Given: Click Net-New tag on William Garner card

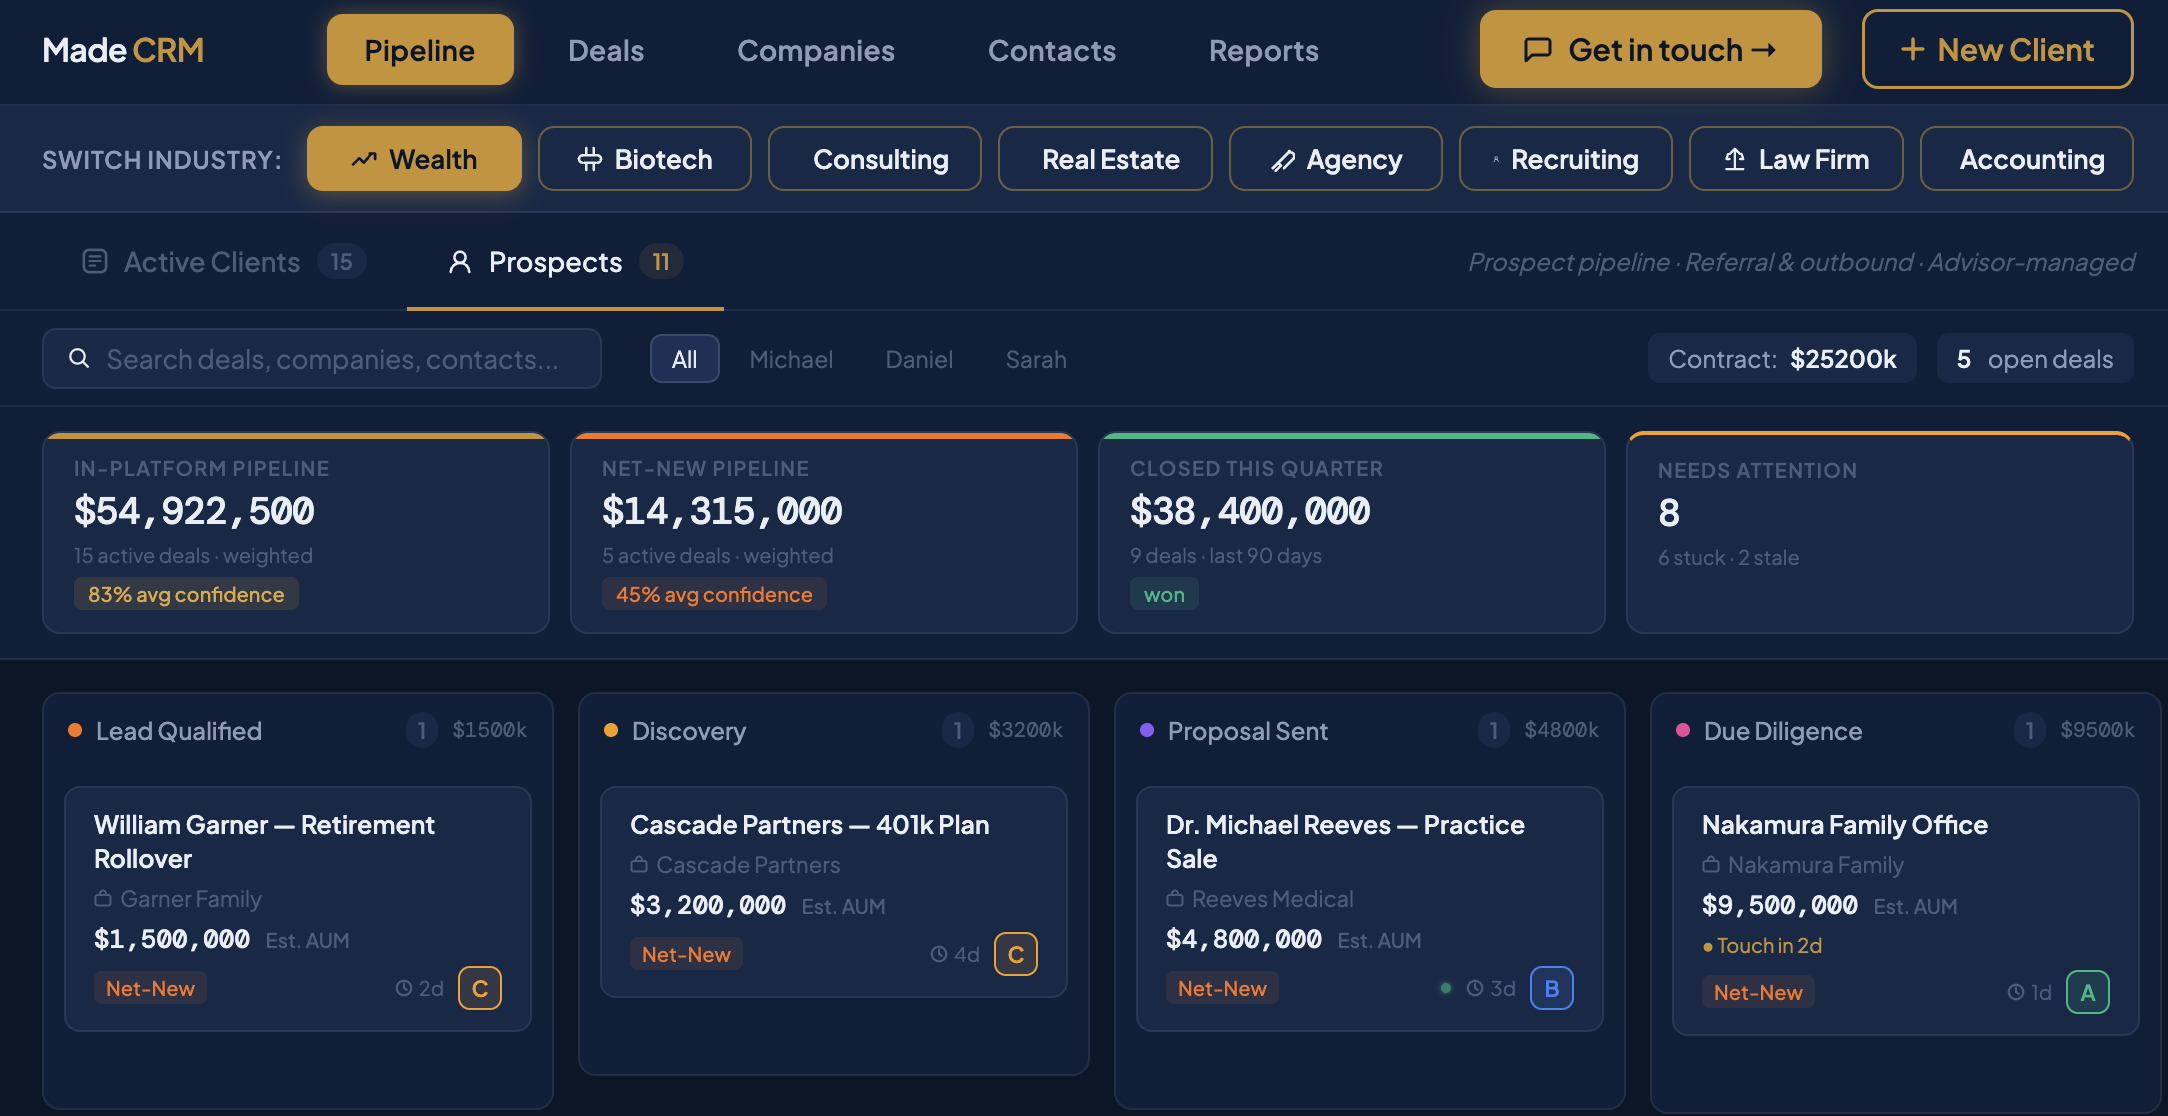Looking at the screenshot, I should 150,988.
